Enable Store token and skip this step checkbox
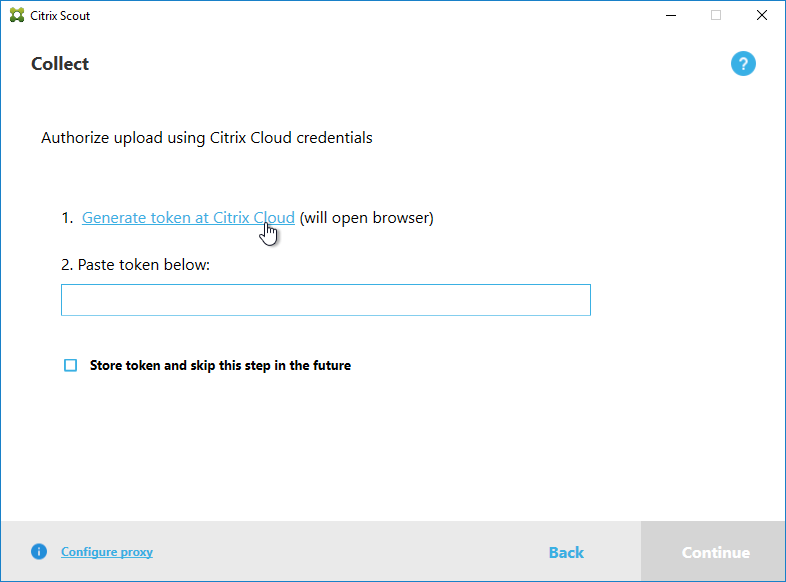The image size is (786, 582). point(71,365)
